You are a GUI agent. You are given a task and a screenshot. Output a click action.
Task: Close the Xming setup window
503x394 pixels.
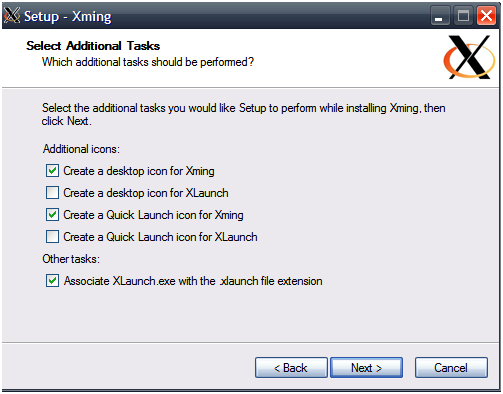(486, 16)
